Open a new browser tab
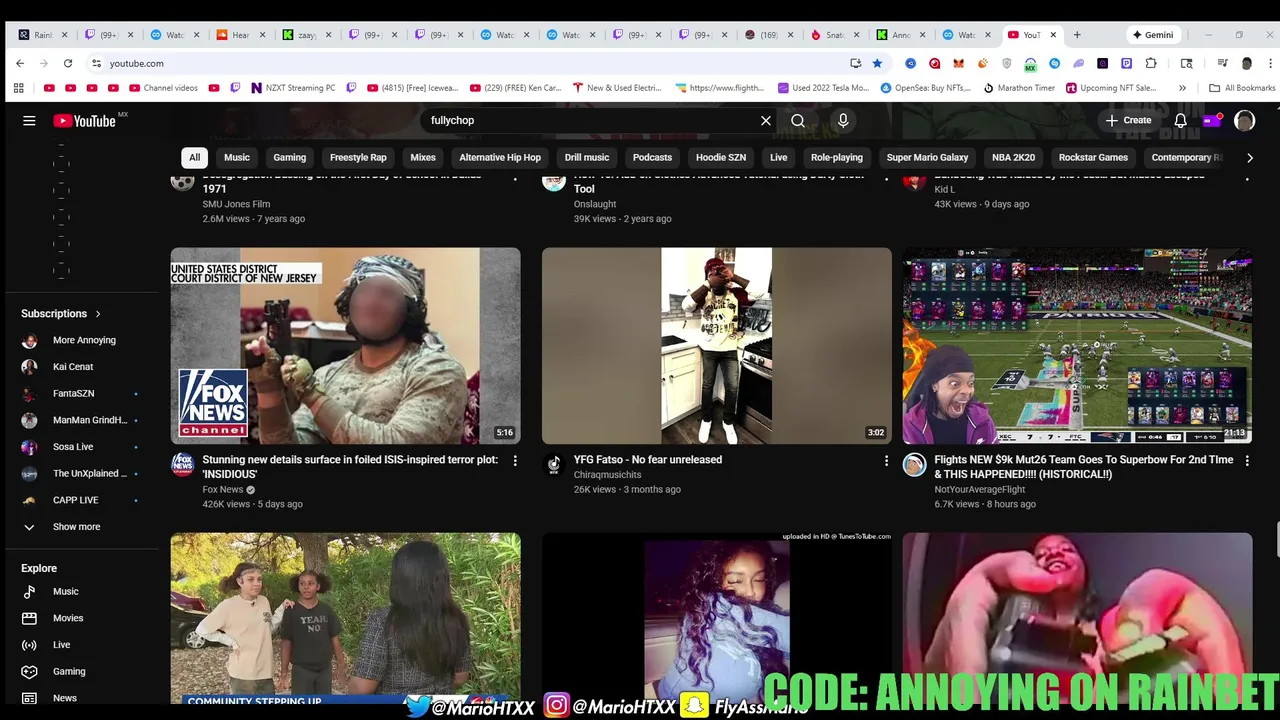 1077,35
